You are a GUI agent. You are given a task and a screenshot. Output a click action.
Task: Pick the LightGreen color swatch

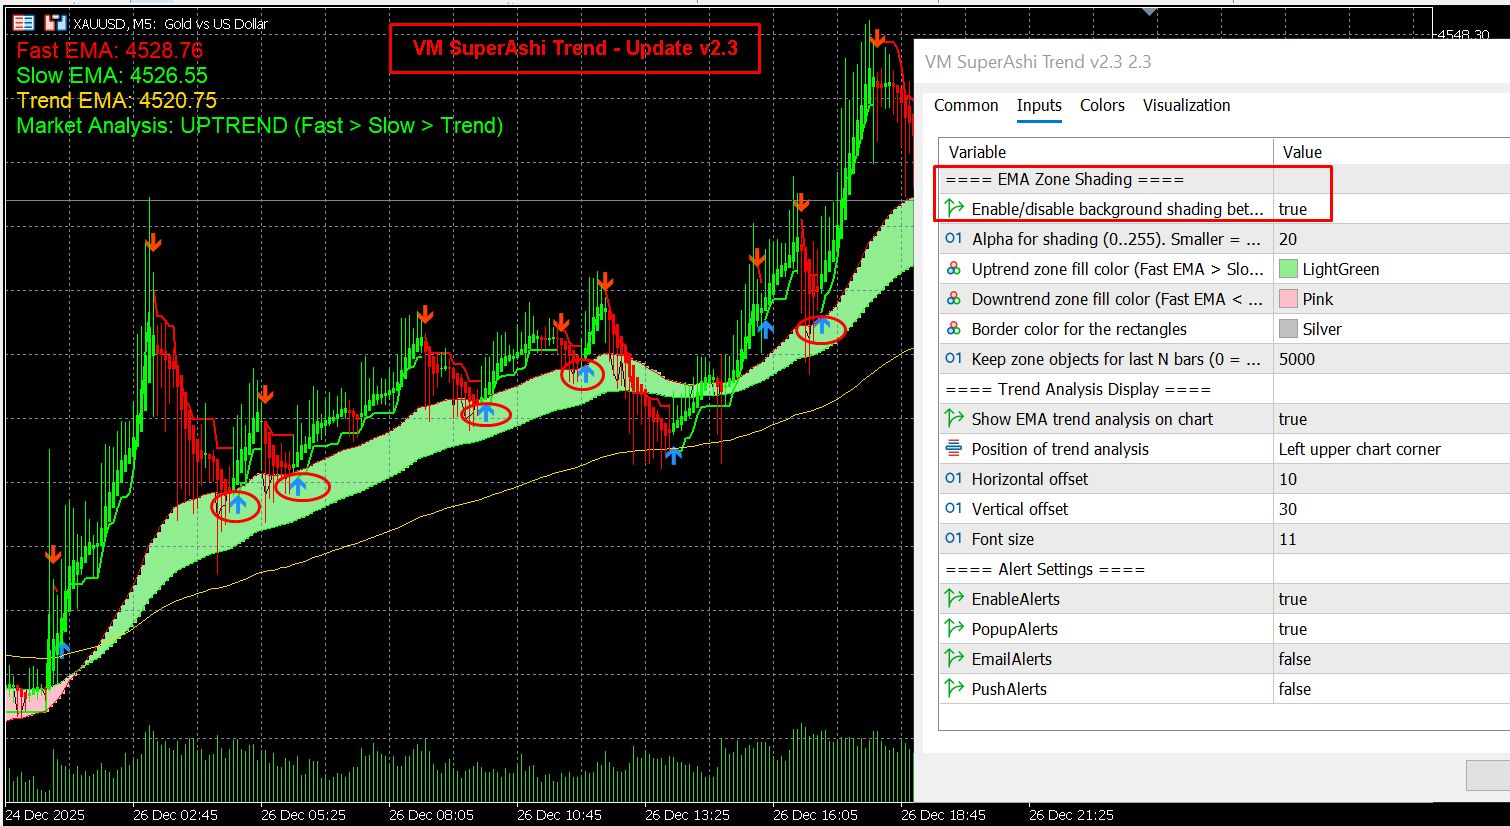click(x=1288, y=269)
